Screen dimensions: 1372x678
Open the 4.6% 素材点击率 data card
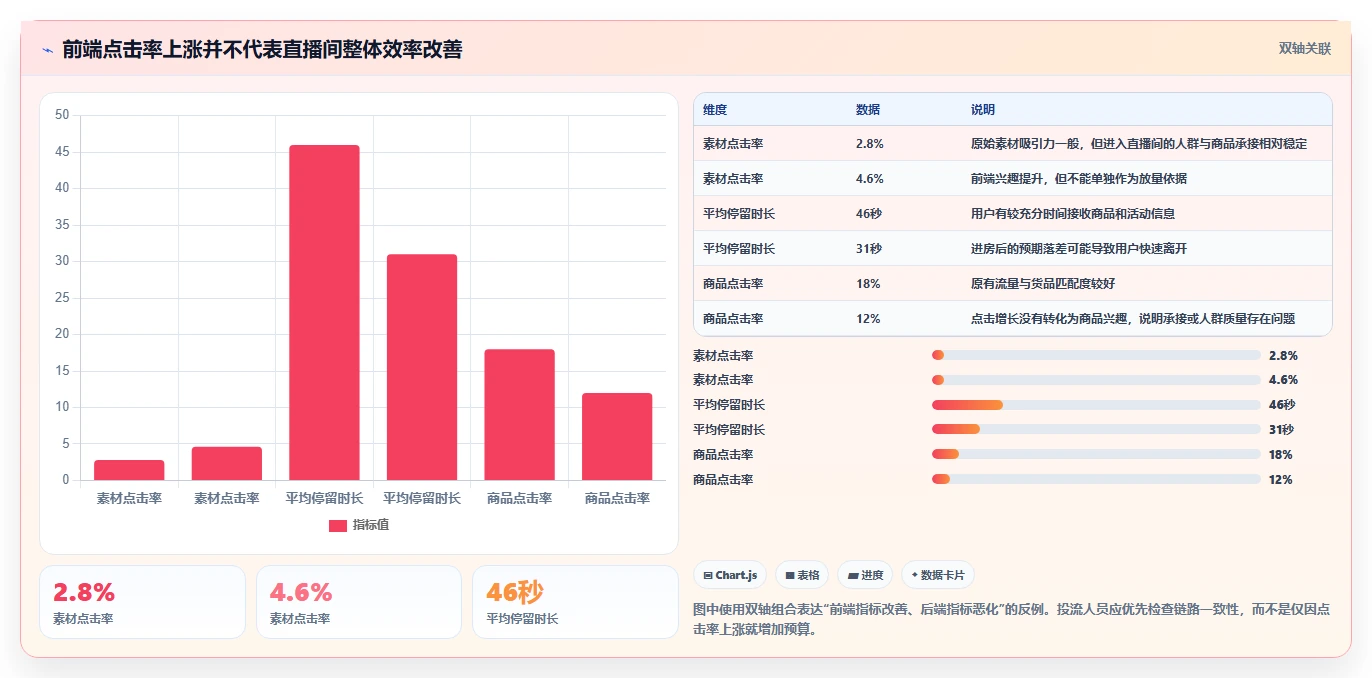click(359, 602)
